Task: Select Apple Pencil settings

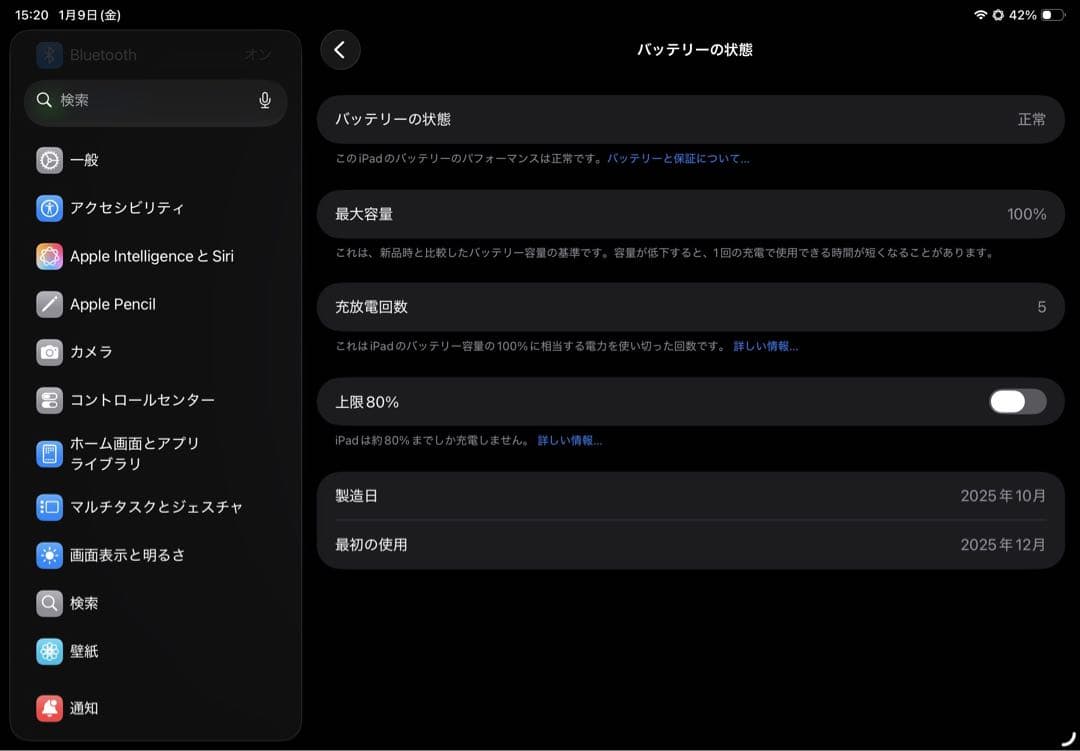Action: pyautogui.click(x=110, y=304)
